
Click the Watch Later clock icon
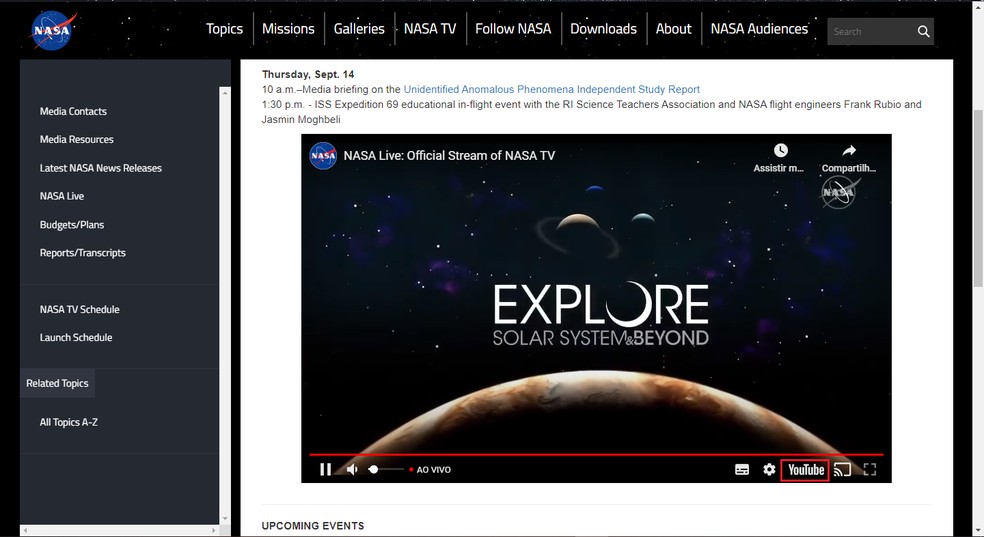pyautogui.click(x=780, y=151)
